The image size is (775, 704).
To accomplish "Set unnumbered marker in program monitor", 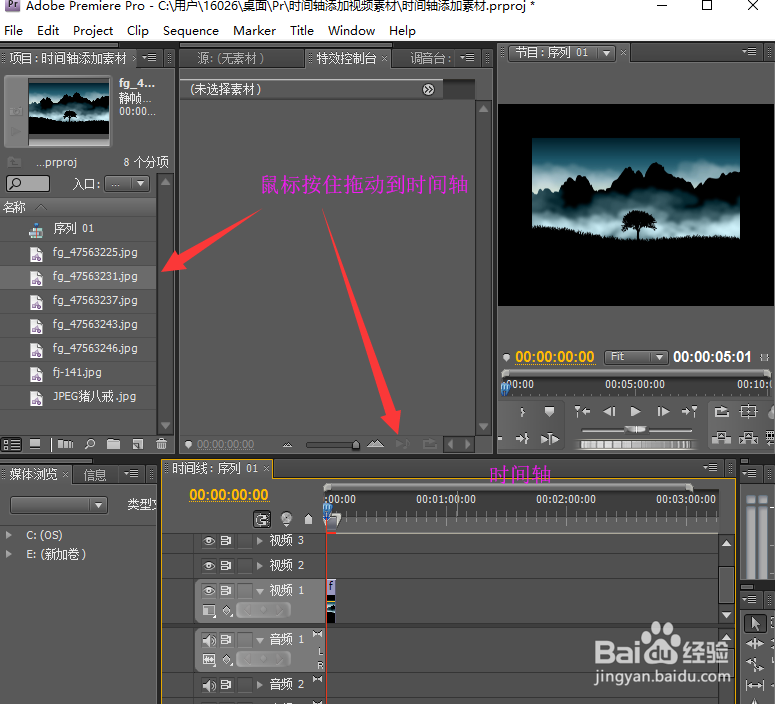I will tap(549, 411).
